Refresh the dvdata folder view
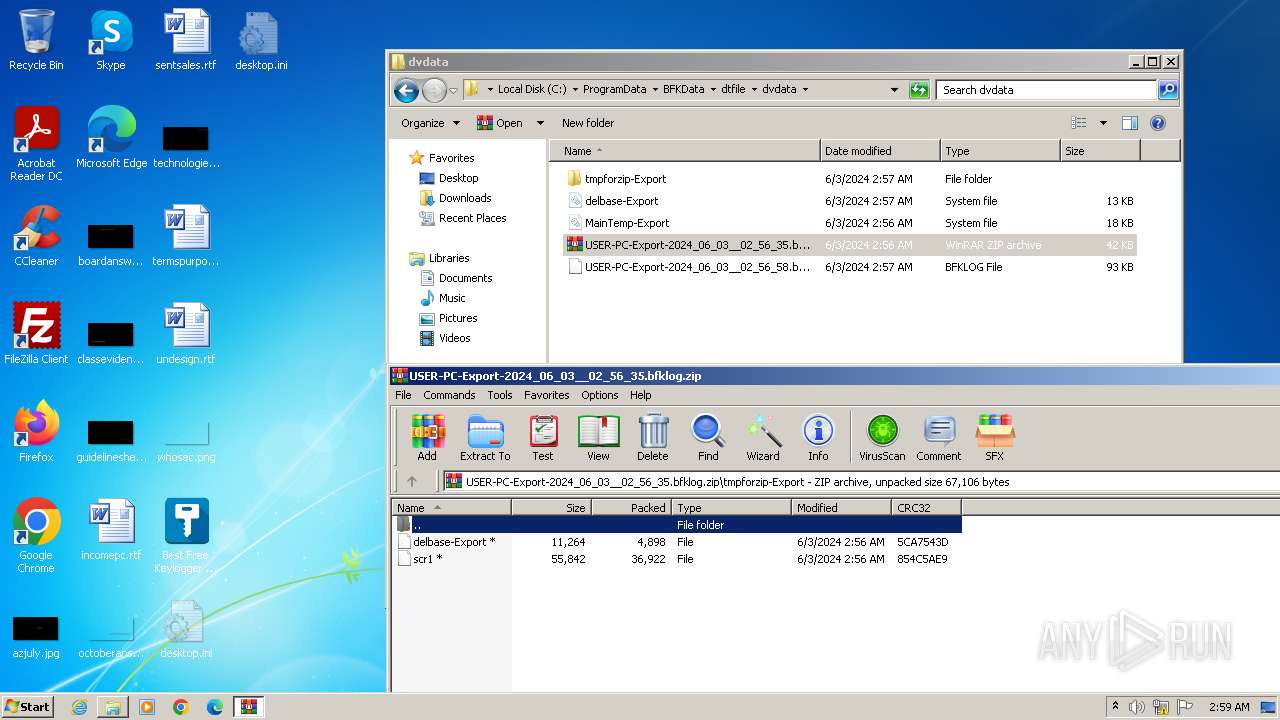 [x=919, y=90]
